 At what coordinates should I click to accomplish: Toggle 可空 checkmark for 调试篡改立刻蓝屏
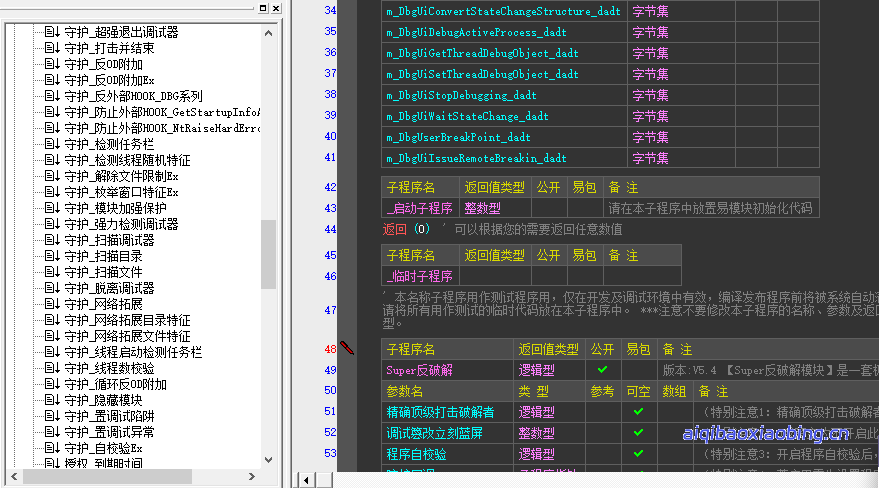click(x=638, y=433)
